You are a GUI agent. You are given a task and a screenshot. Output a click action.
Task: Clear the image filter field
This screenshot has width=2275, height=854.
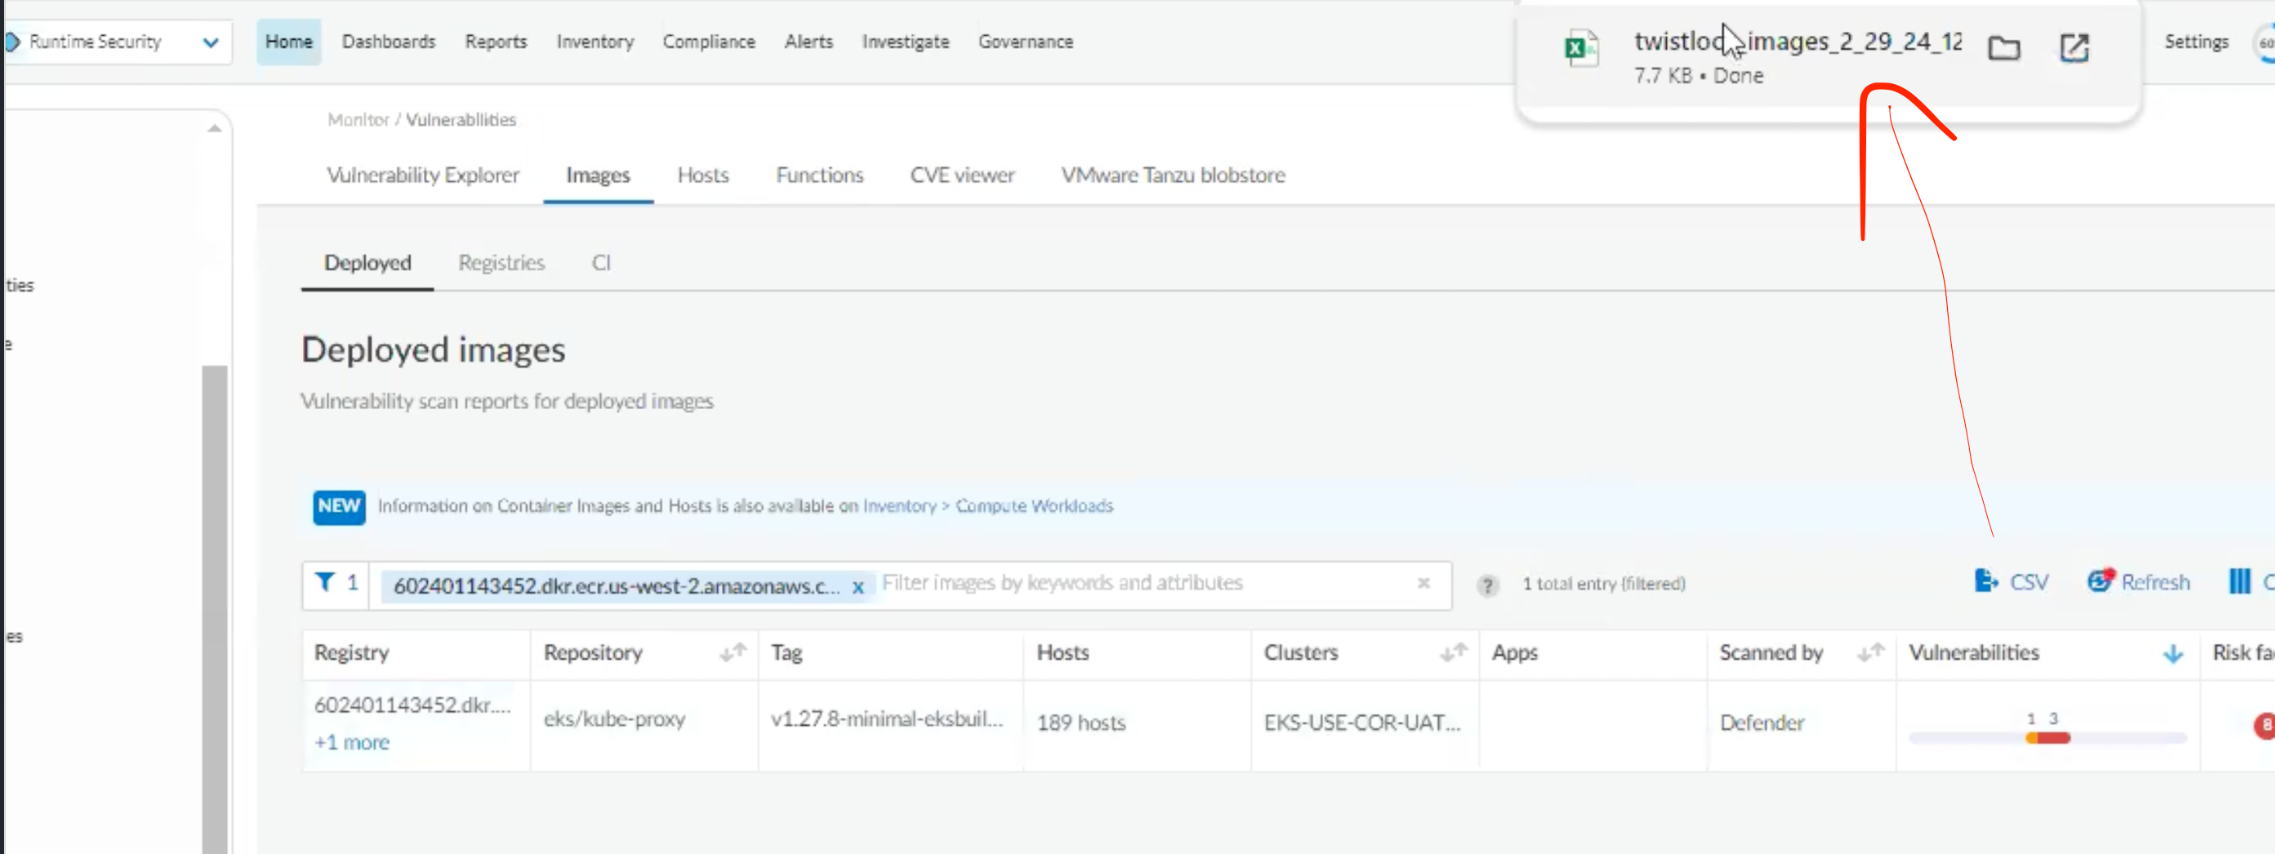(1424, 583)
